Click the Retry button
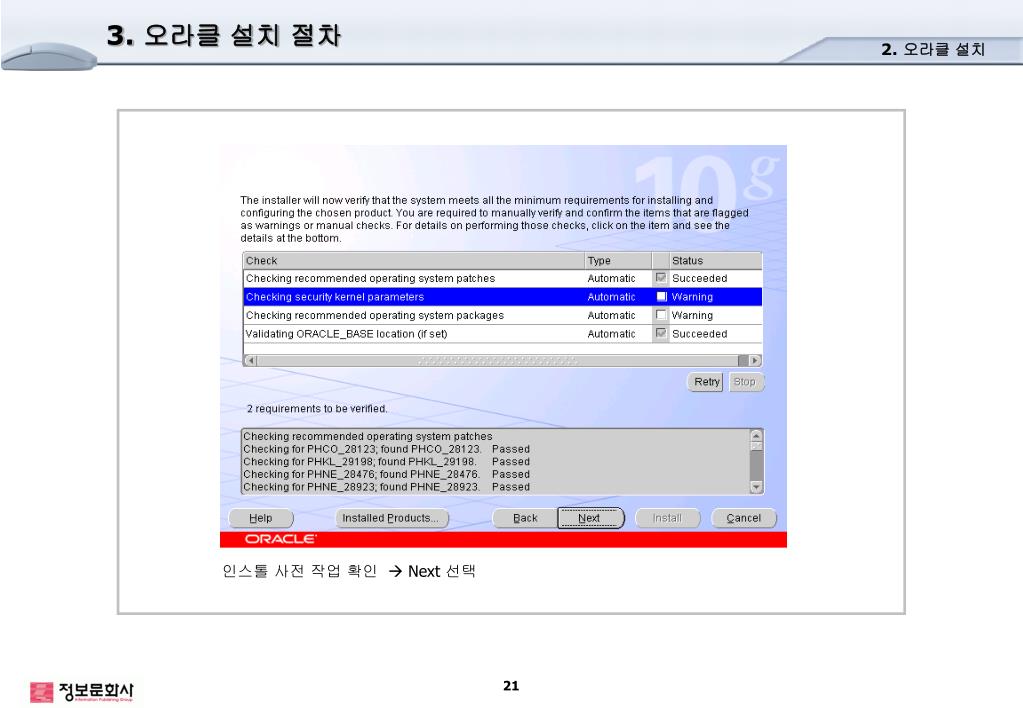 click(x=706, y=382)
